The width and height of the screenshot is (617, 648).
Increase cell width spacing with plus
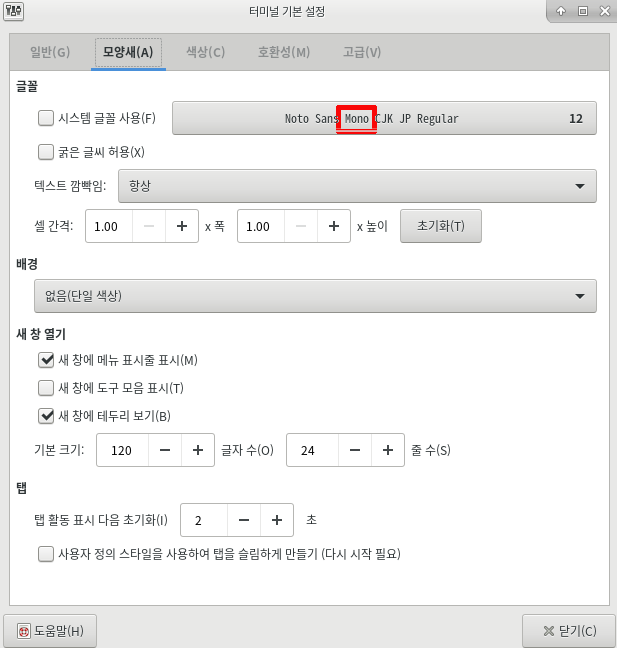point(182,226)
